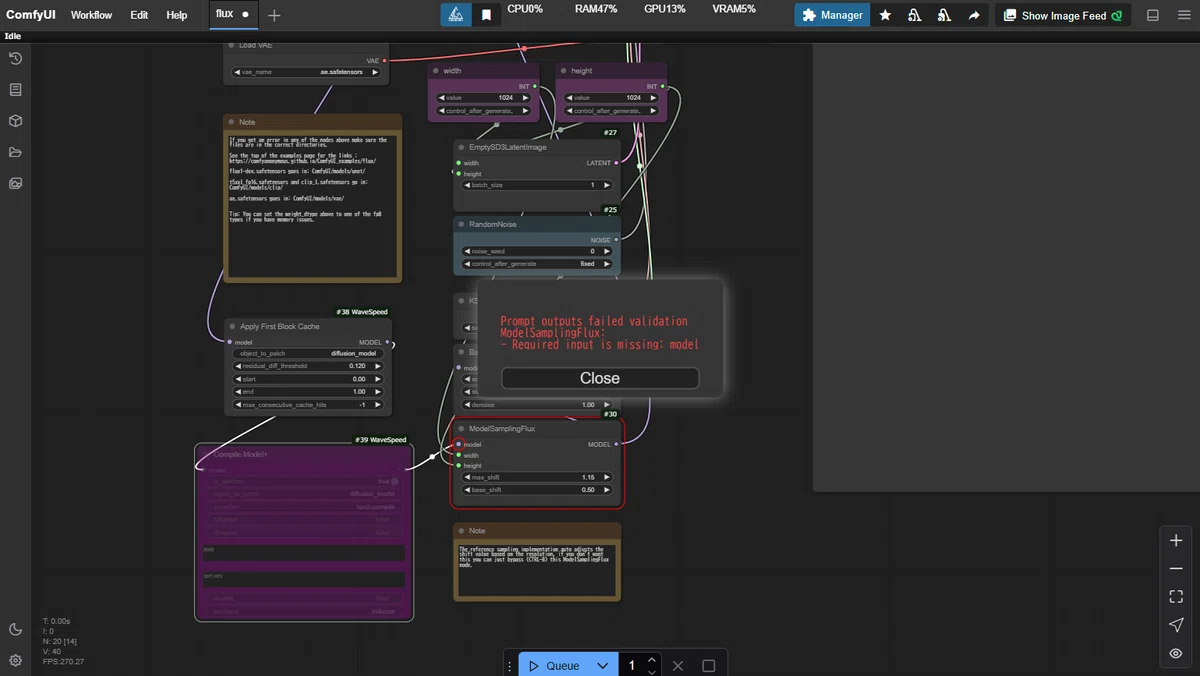1200x676 pixels.
Task: Collapse the EmptySD3LatentImage node dot
Action: [460, 147]
